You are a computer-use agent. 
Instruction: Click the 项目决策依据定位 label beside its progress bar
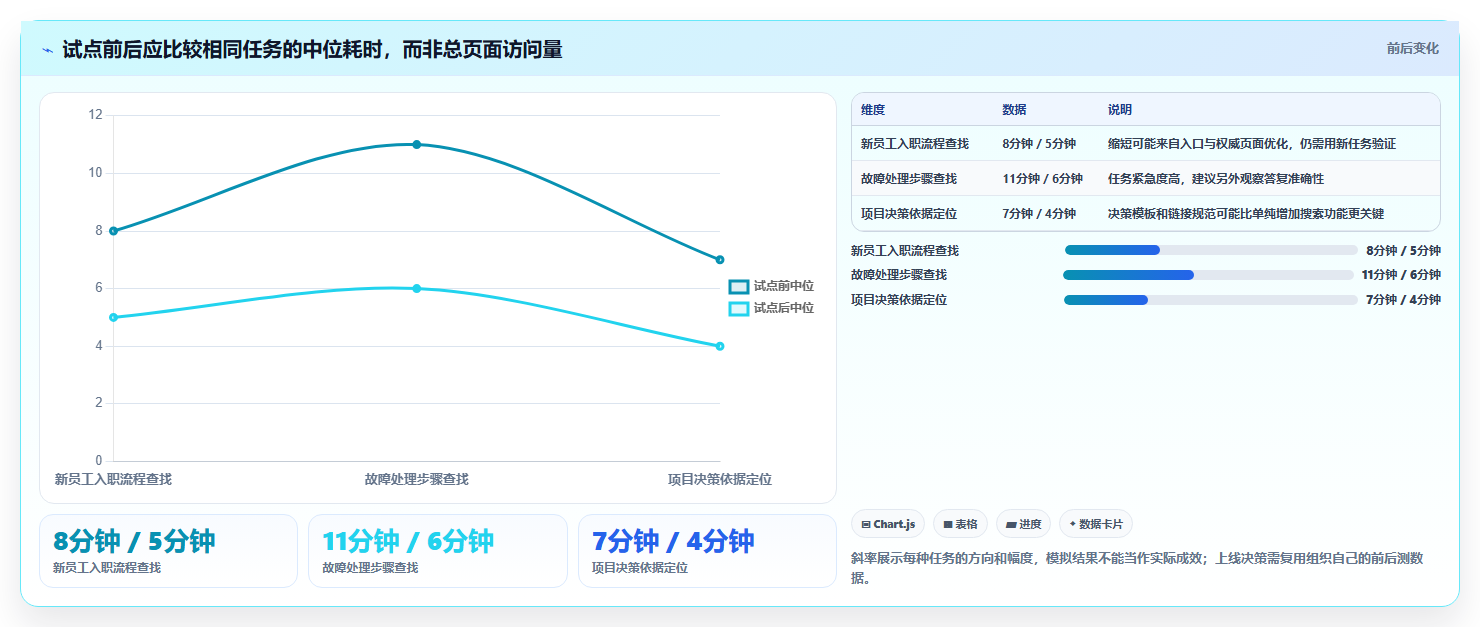(899, 300)
